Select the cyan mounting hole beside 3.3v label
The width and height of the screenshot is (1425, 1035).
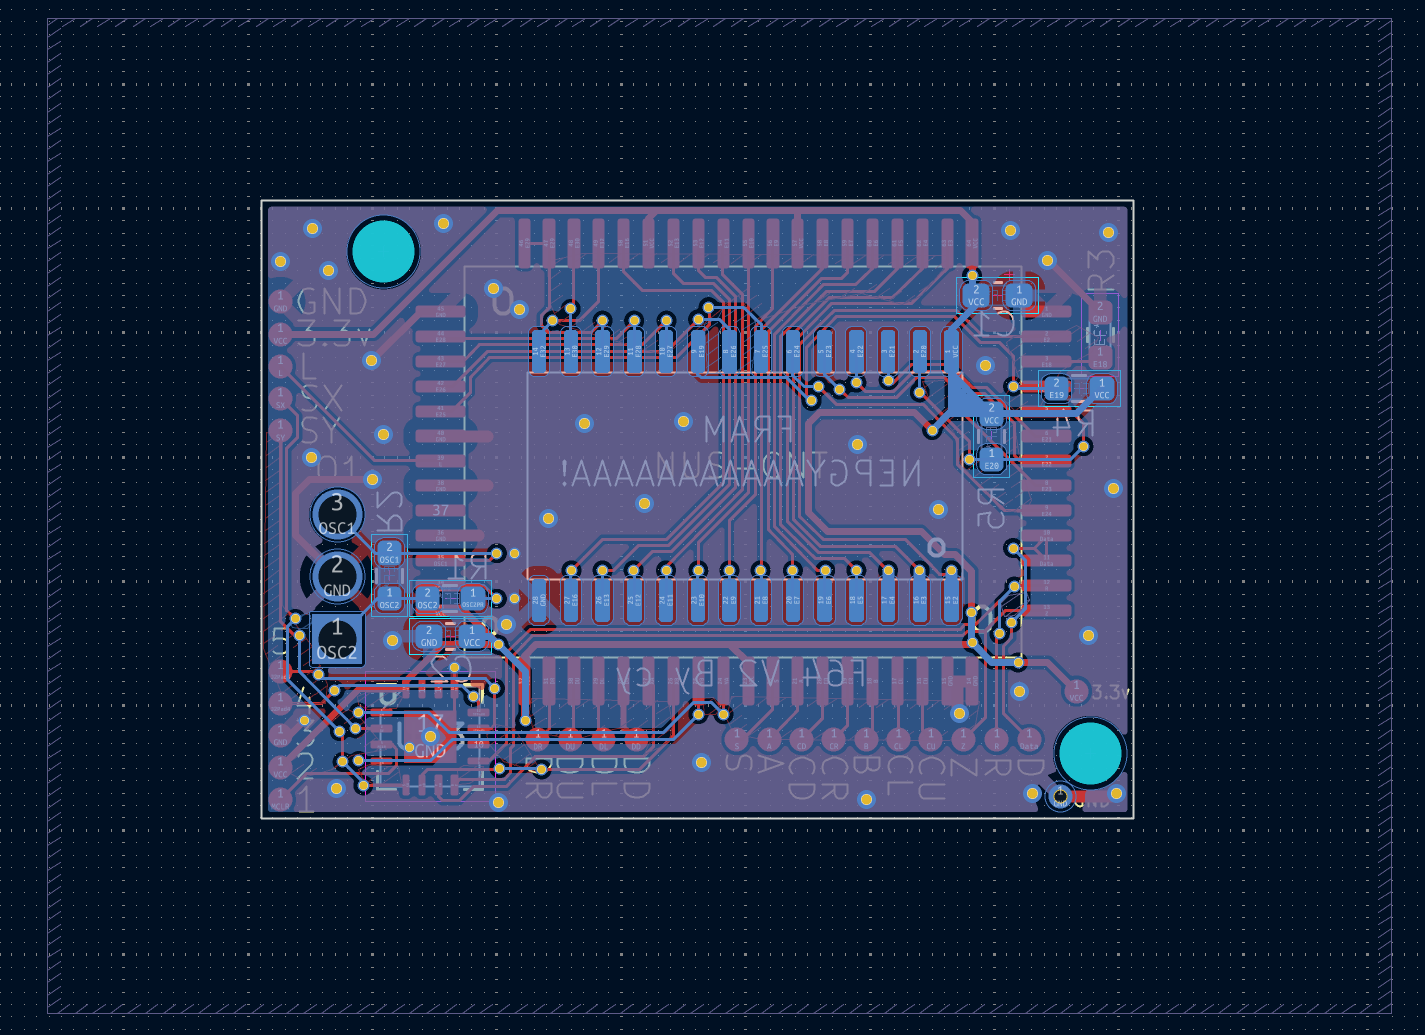click(x=1090, y=754)
